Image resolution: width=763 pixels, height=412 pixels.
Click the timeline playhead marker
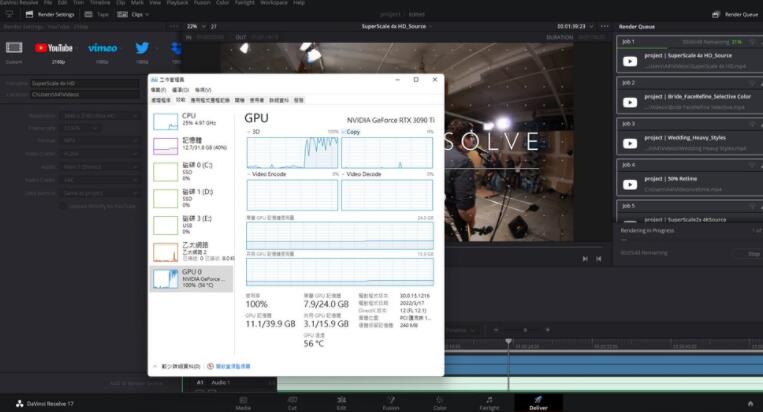[509, 343]
